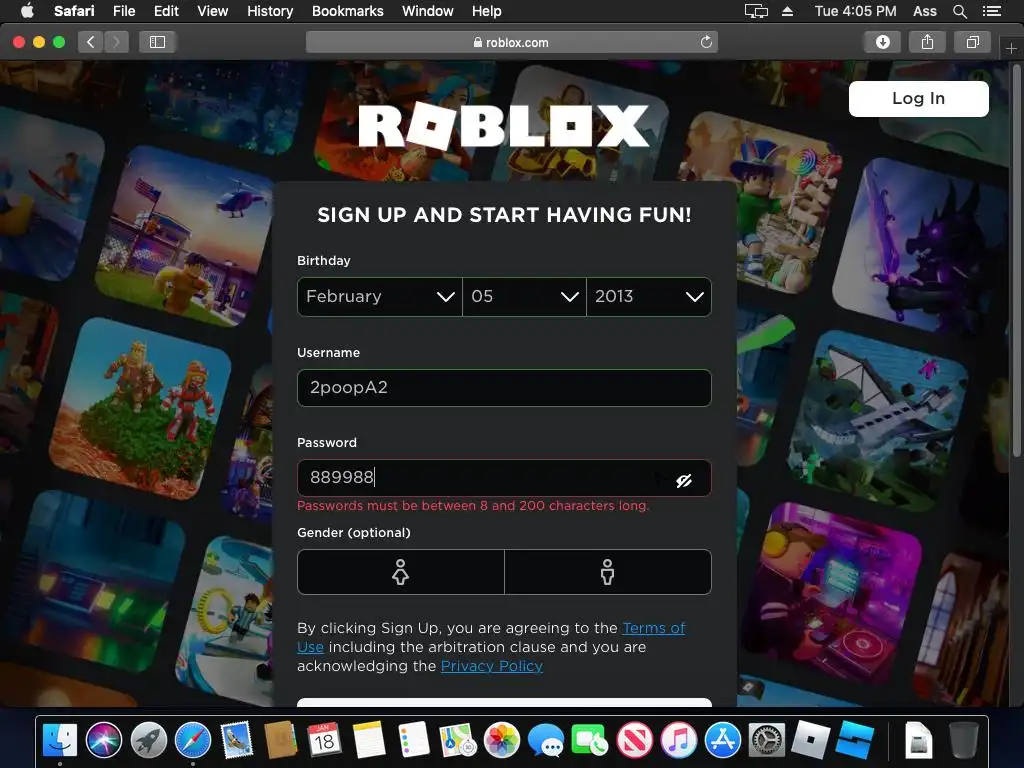The image size is (1024, 768).
Task: Open Contacts book icon in dock
Action: (281, 741)
